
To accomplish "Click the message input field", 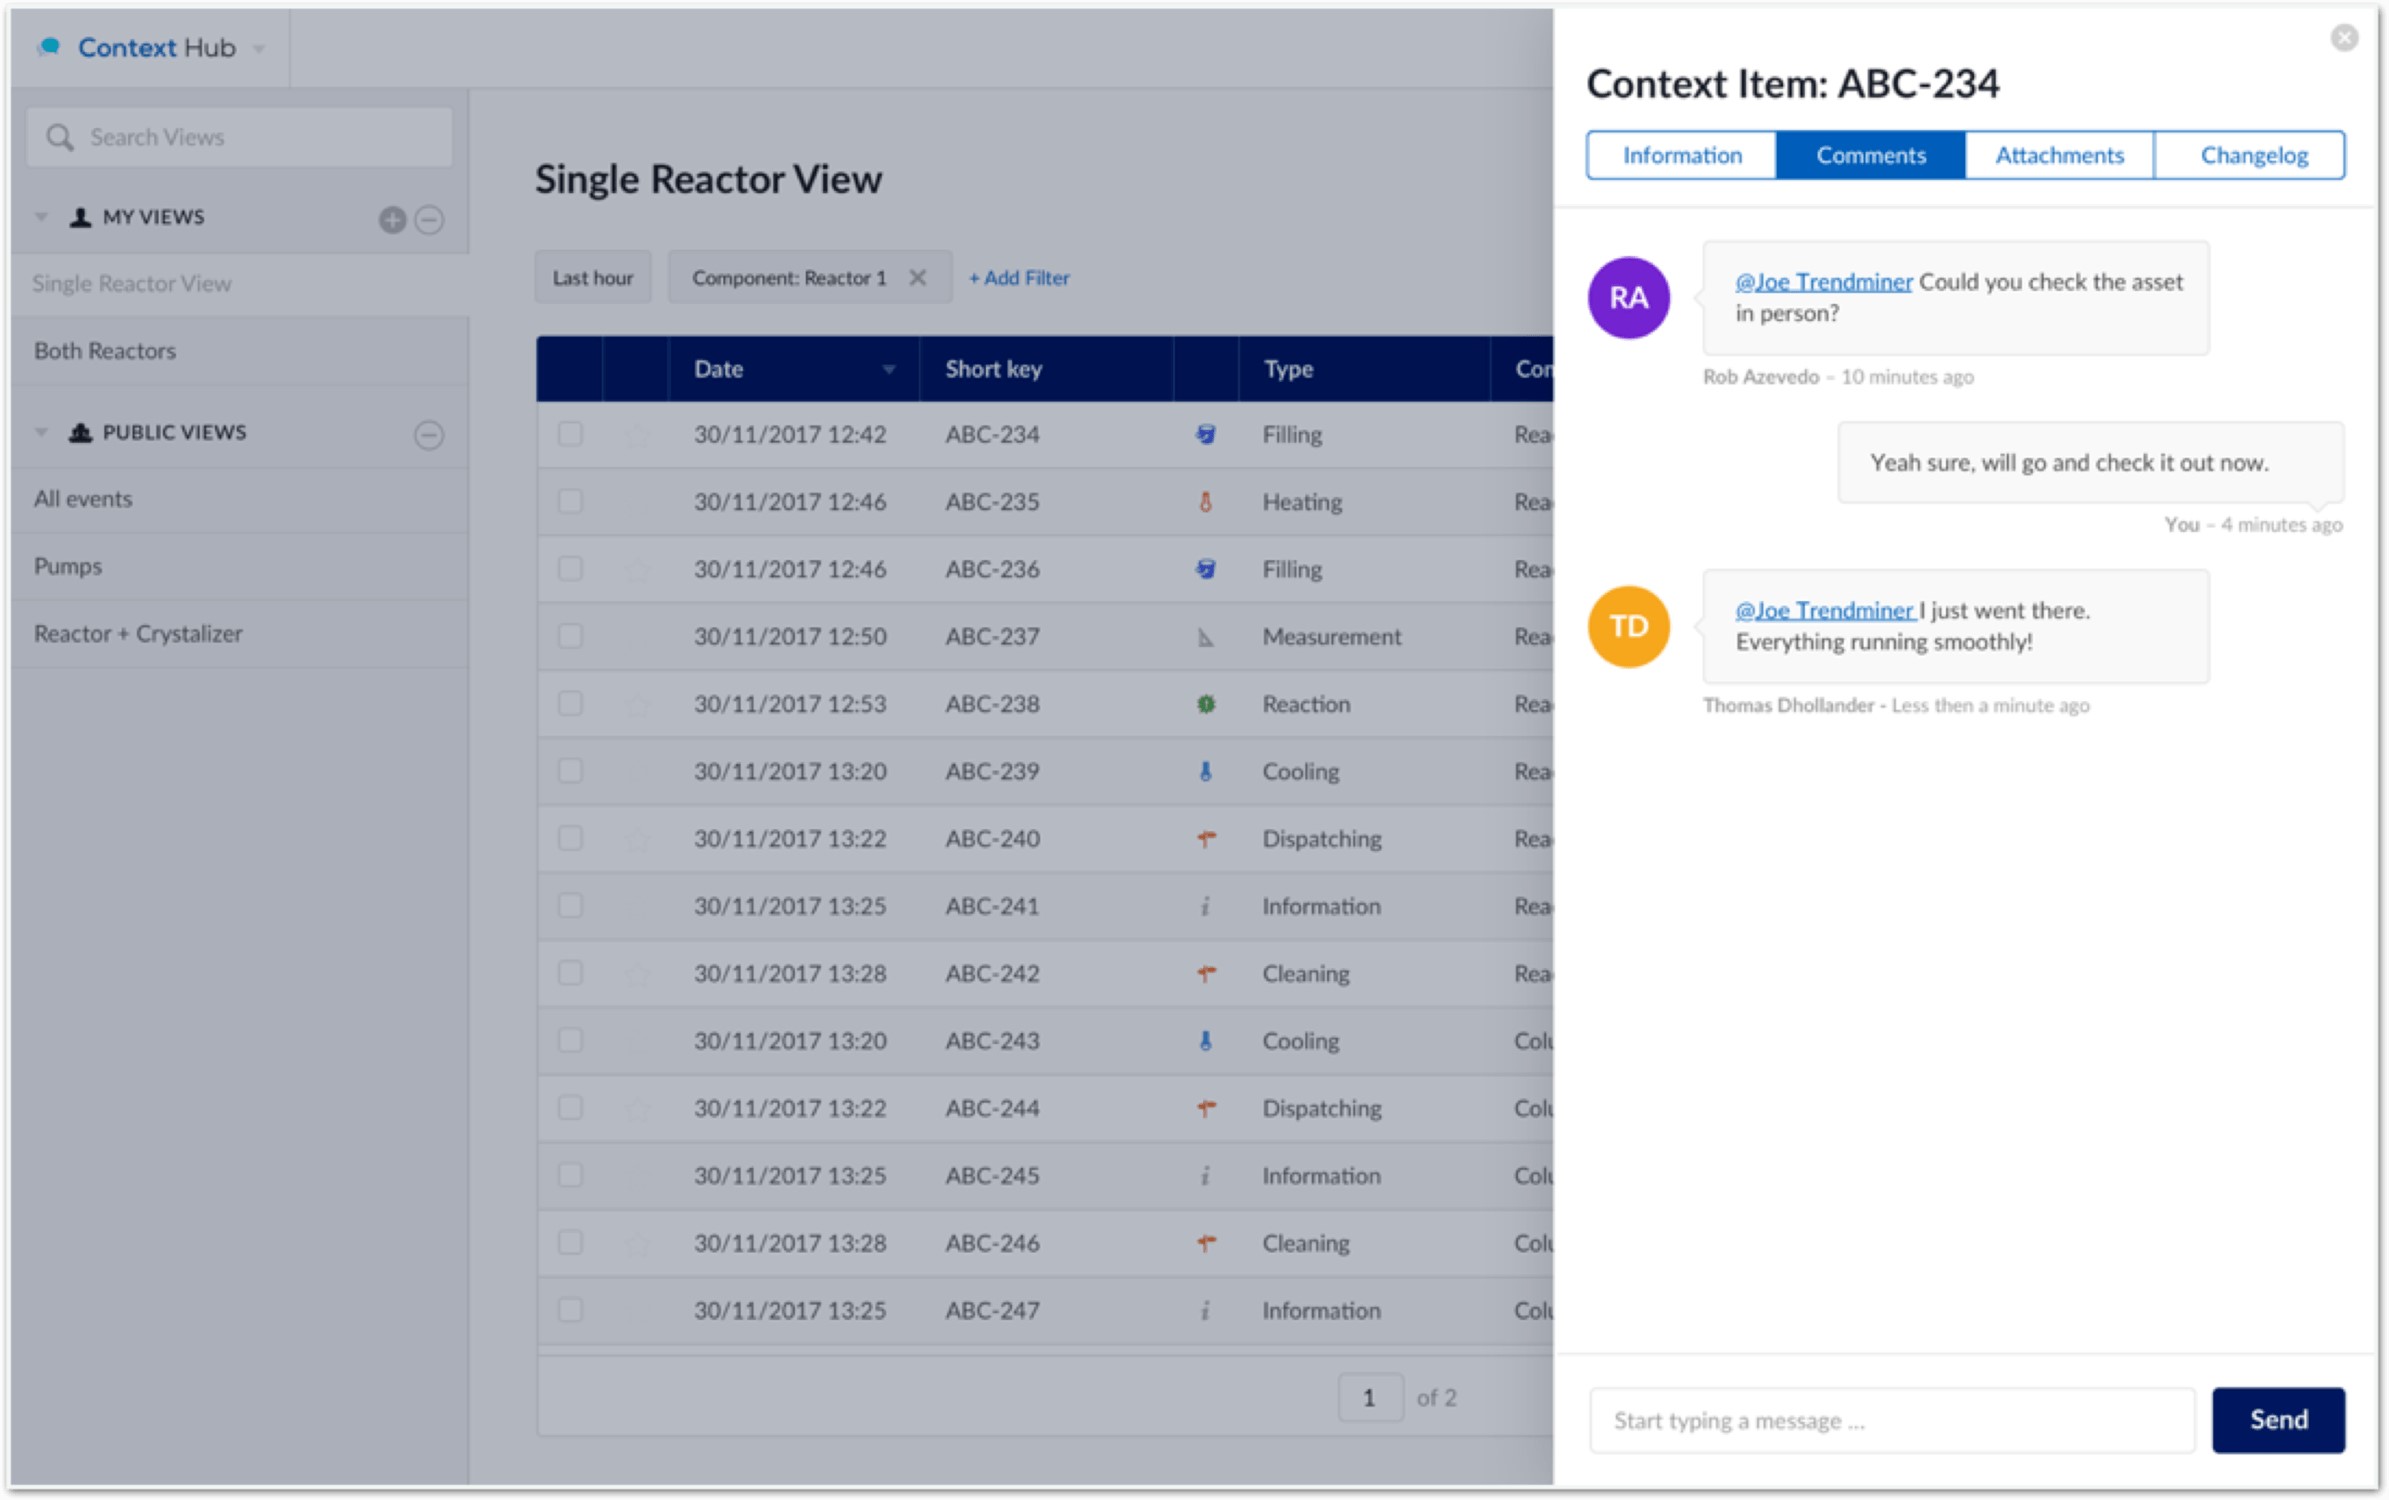I will tap(1892, 1420).
